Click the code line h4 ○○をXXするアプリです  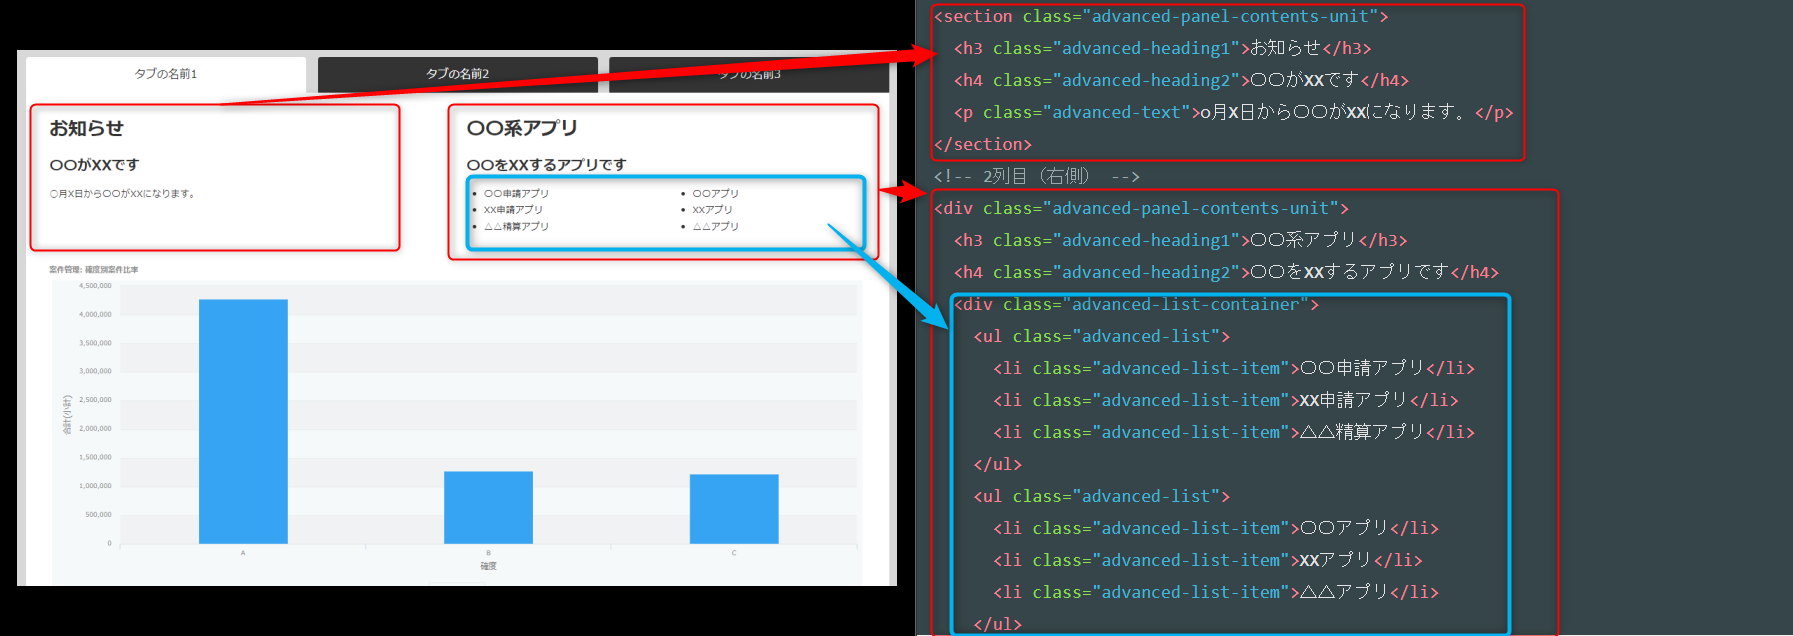(1227, 272)
